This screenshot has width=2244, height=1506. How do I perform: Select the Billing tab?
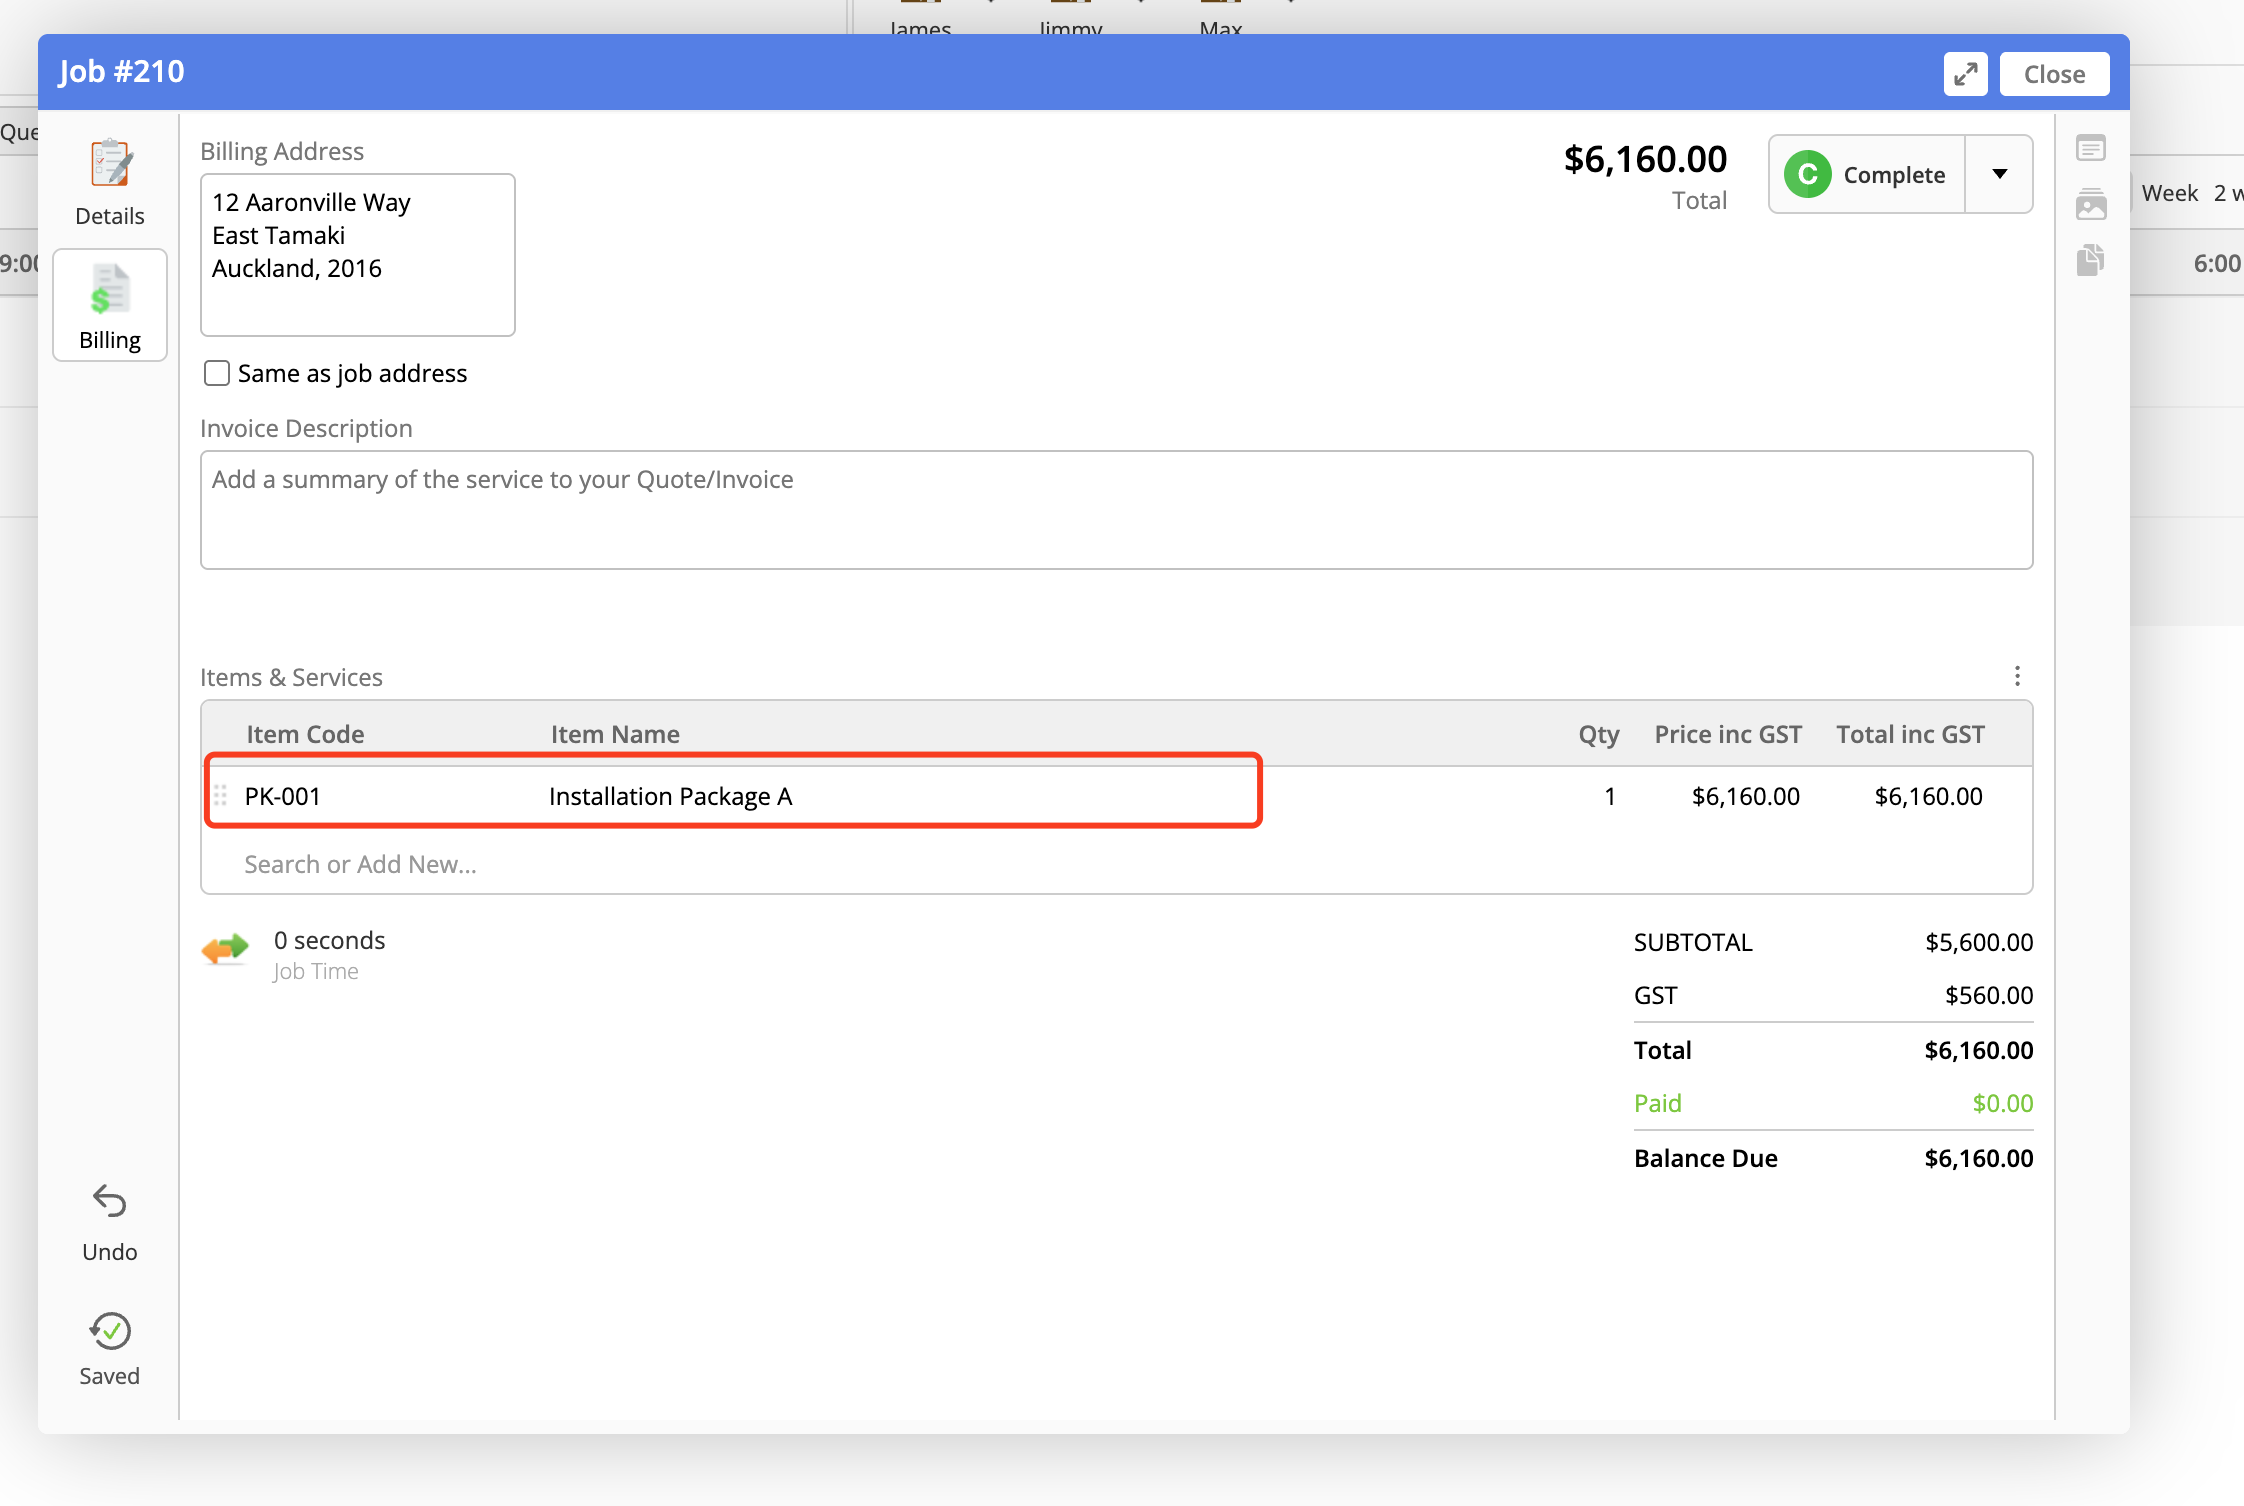(x=110, y=305)
